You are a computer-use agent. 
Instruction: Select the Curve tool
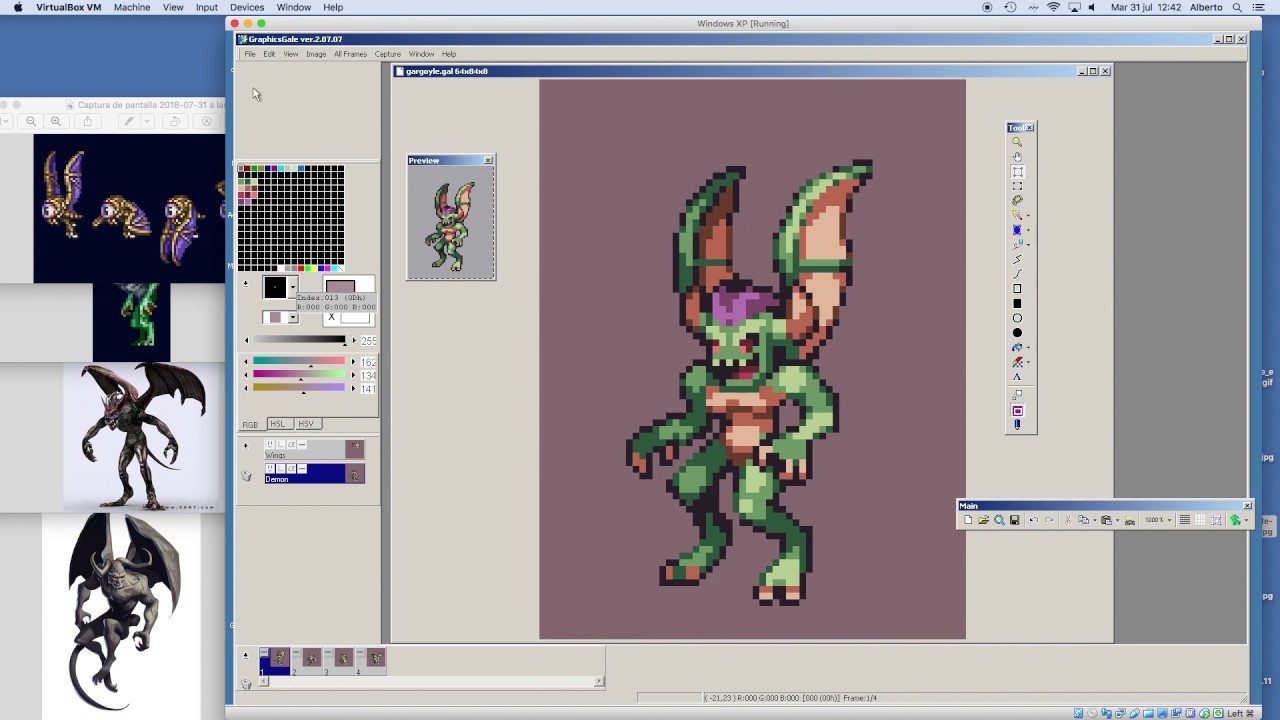pyautogui.click(x=1017, y=274)
